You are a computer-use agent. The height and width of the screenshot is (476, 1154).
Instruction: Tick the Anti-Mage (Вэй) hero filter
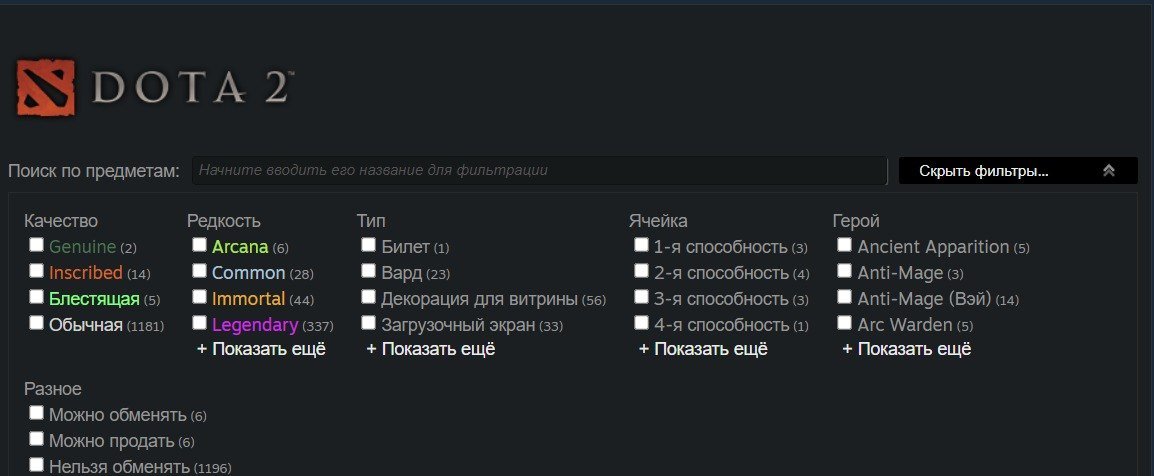click(845, 296)
